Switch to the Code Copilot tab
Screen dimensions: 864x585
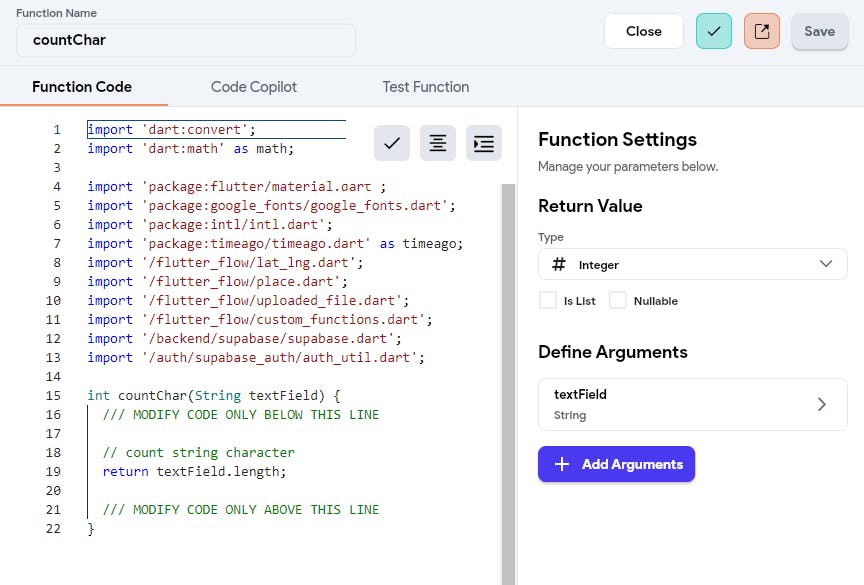pyautogui.click(x=254, y=87)
